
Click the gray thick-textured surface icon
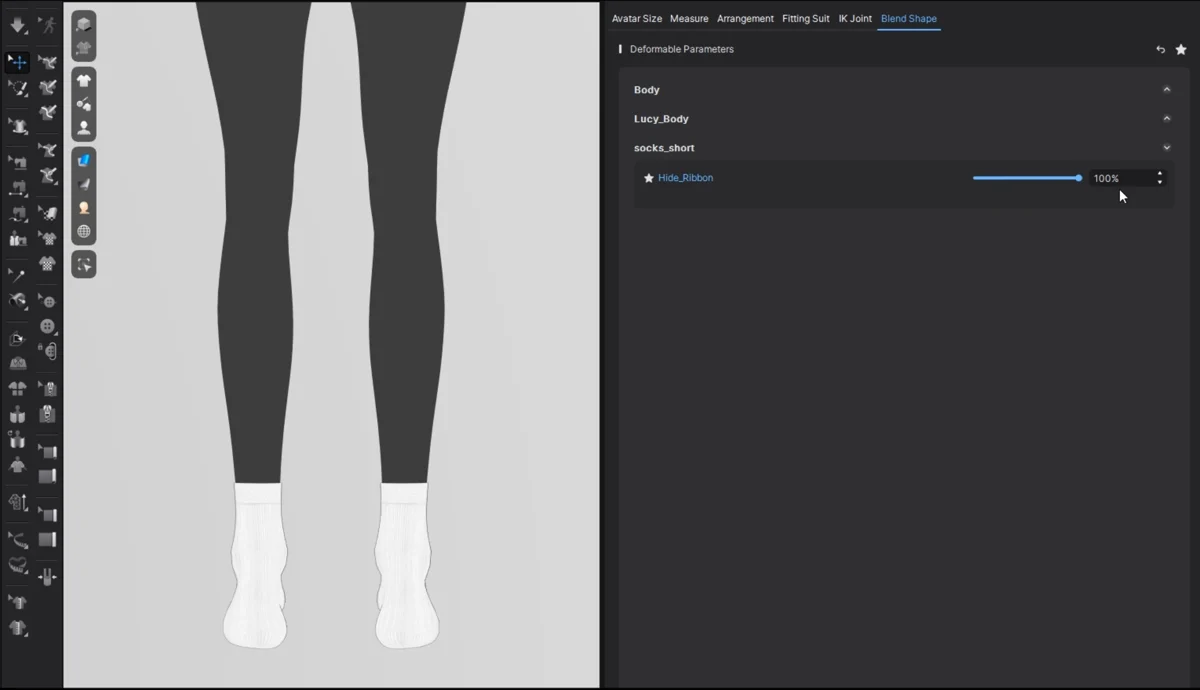pyautogui.click(x=84, y=184)
